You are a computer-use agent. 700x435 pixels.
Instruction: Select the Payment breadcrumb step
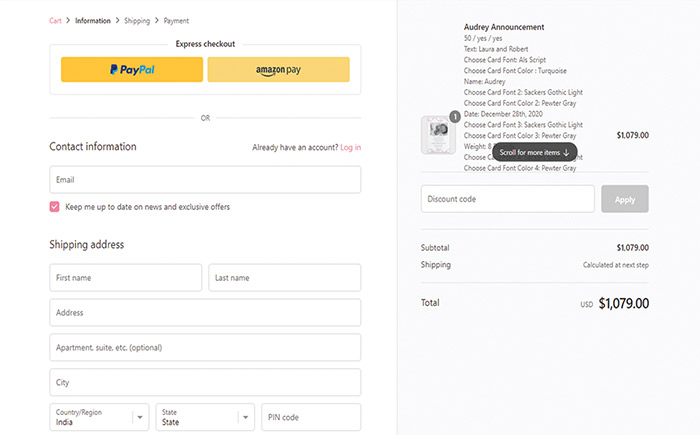(x=175, y=21)
